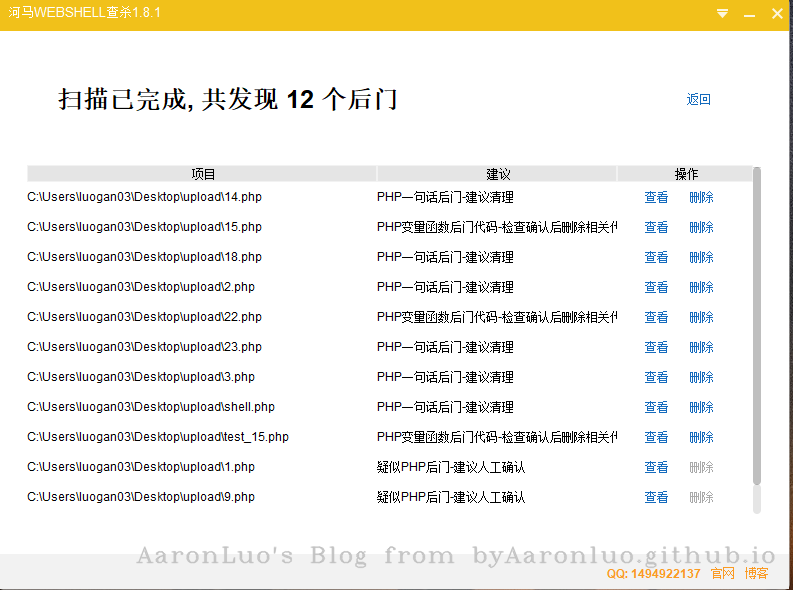Delete the 18.php file entry
This screenshot has height=590, width=793.
point(701,257)
